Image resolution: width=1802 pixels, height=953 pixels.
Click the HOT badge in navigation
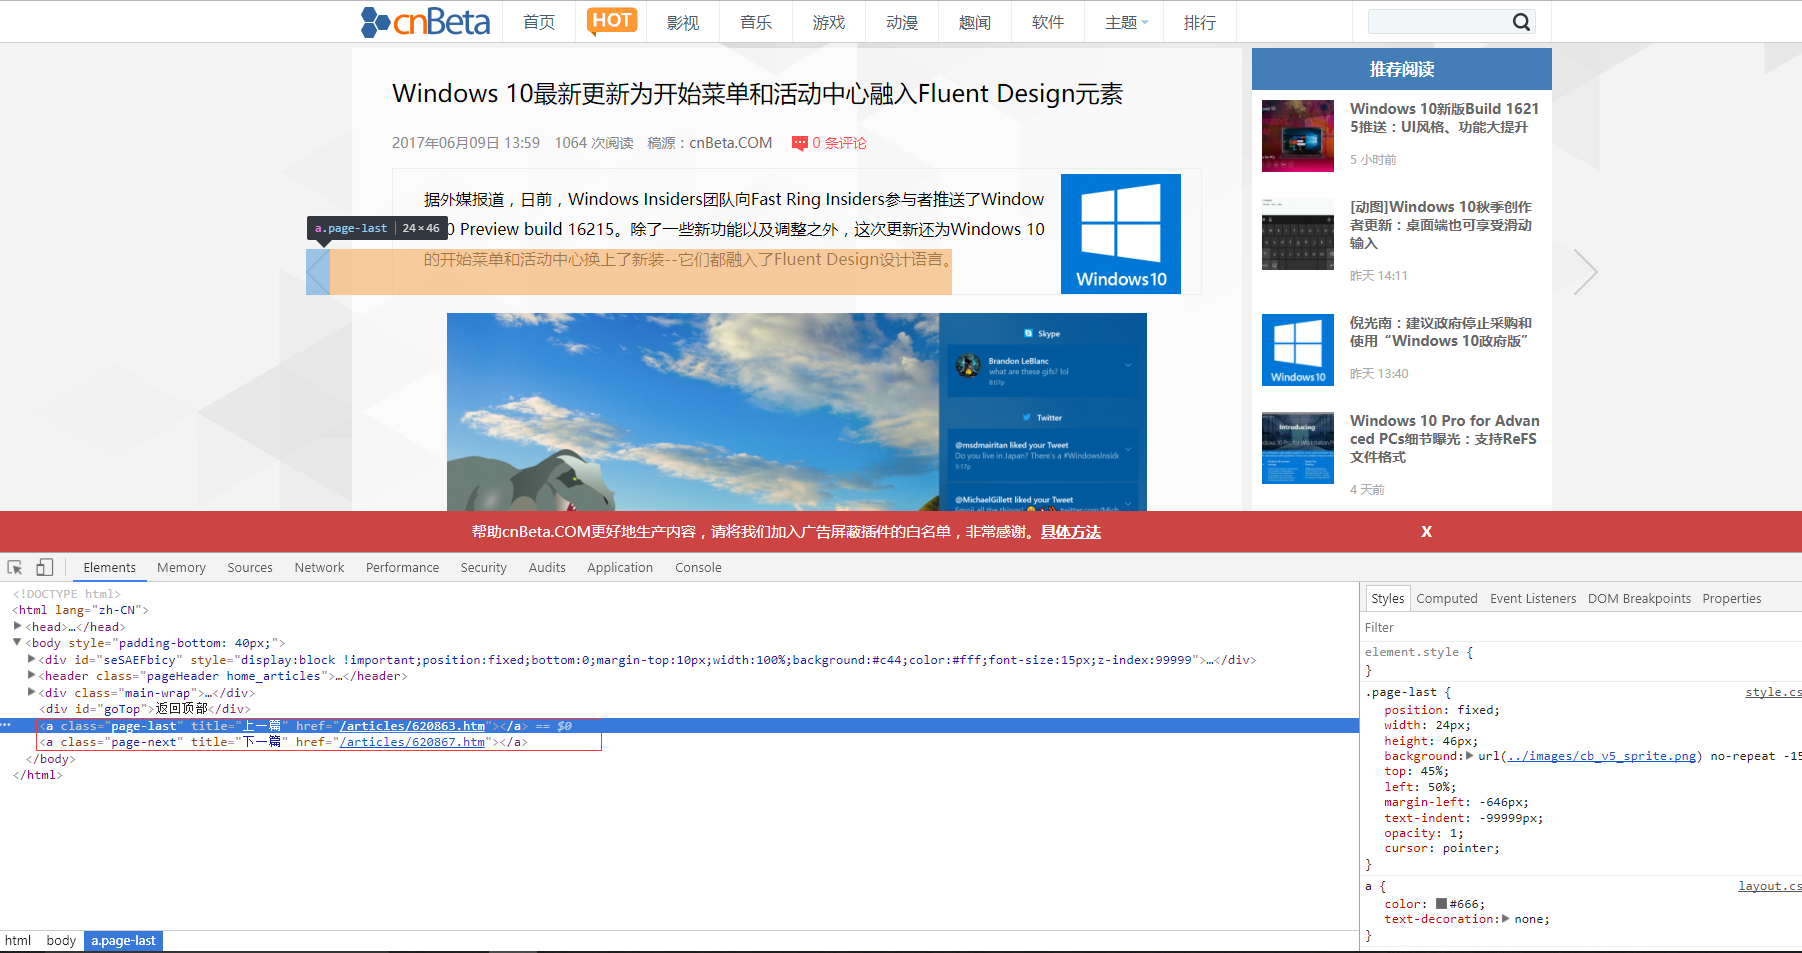tap(612, 21)
